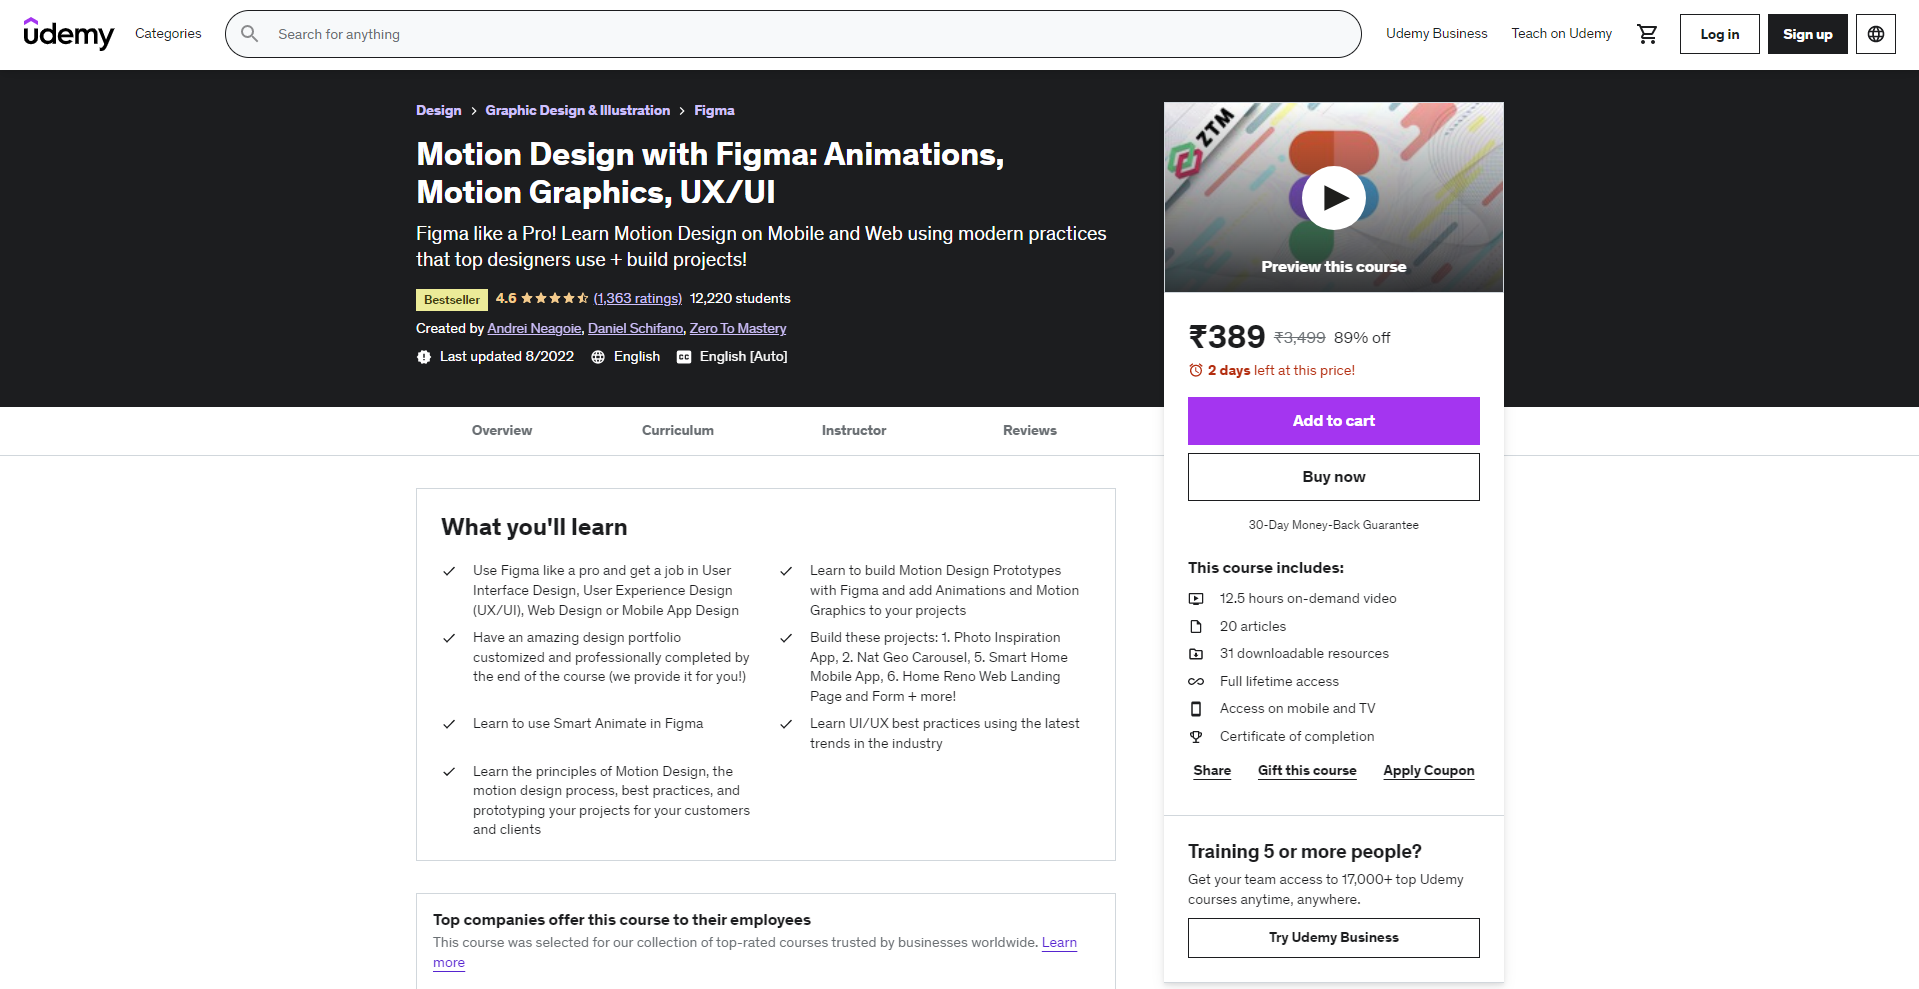
Task: Click the search magnifier icon
Action: point(250,34)
